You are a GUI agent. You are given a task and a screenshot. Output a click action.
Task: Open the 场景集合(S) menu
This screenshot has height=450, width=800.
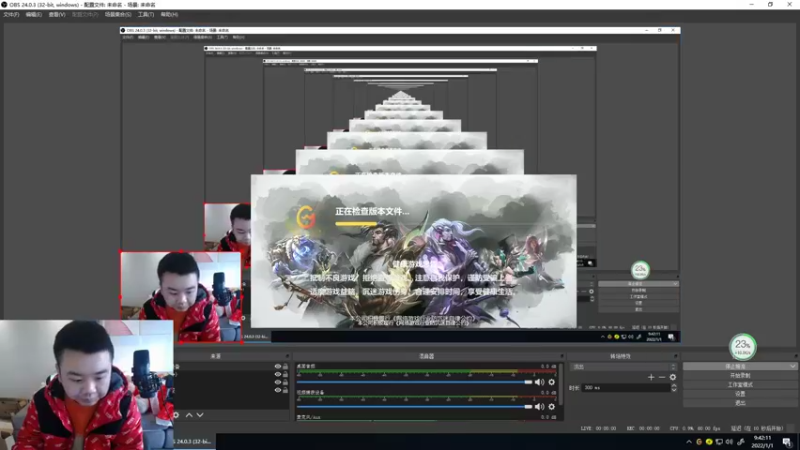[118, 15]
